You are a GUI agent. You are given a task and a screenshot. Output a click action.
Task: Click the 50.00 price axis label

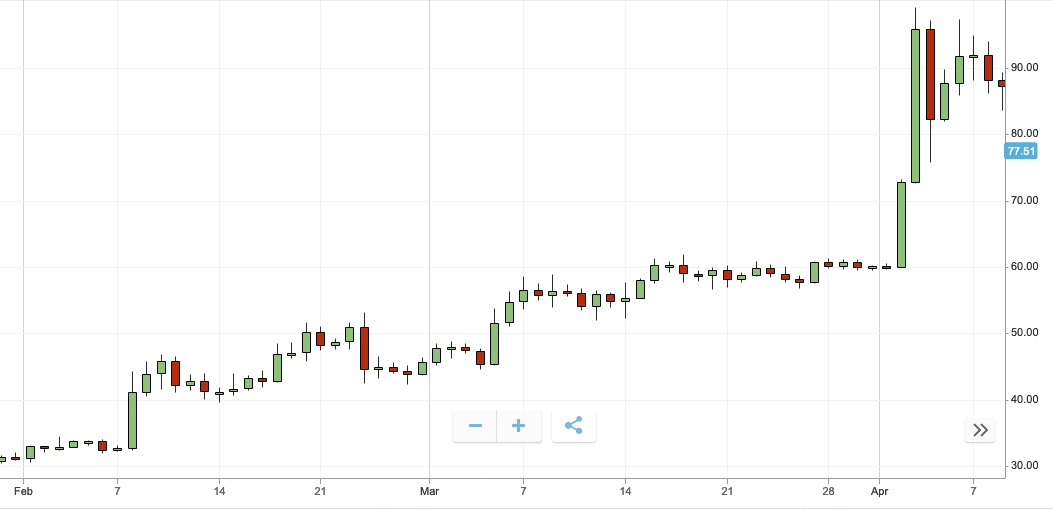pyautogui.click(x=1024, y=333)
